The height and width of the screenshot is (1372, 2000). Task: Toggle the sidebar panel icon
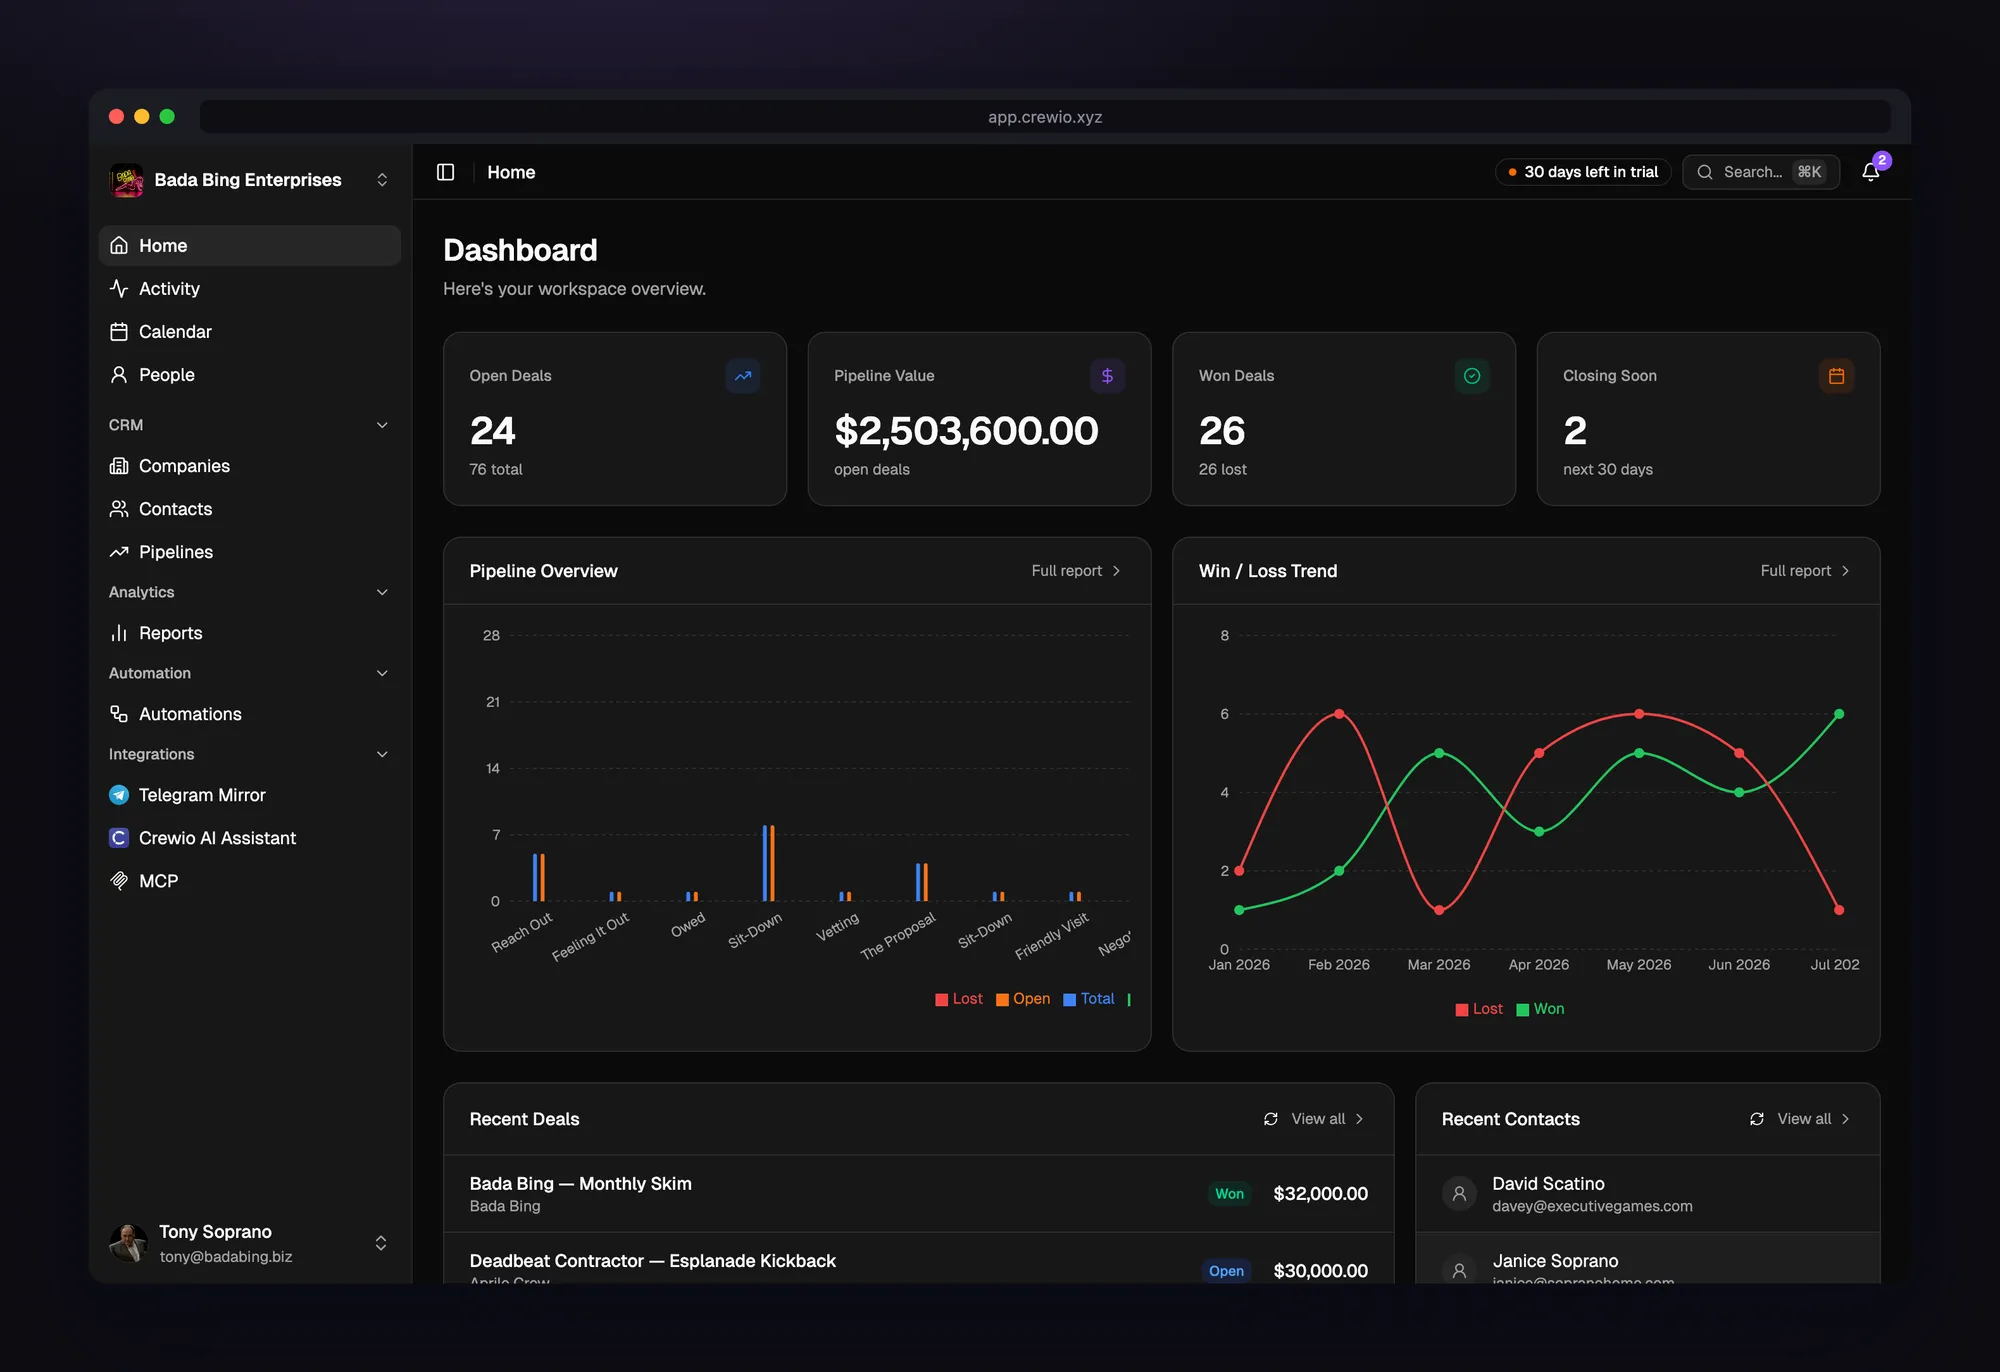[x=446, y=172]
